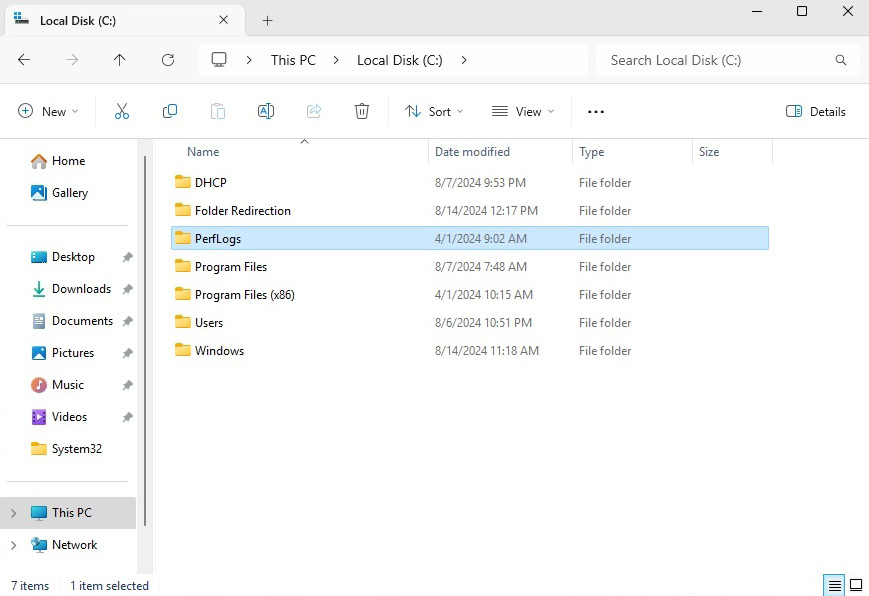This screenshot has height=596, width=869.
Task: Toggle the Details pane
Action: 816,111
